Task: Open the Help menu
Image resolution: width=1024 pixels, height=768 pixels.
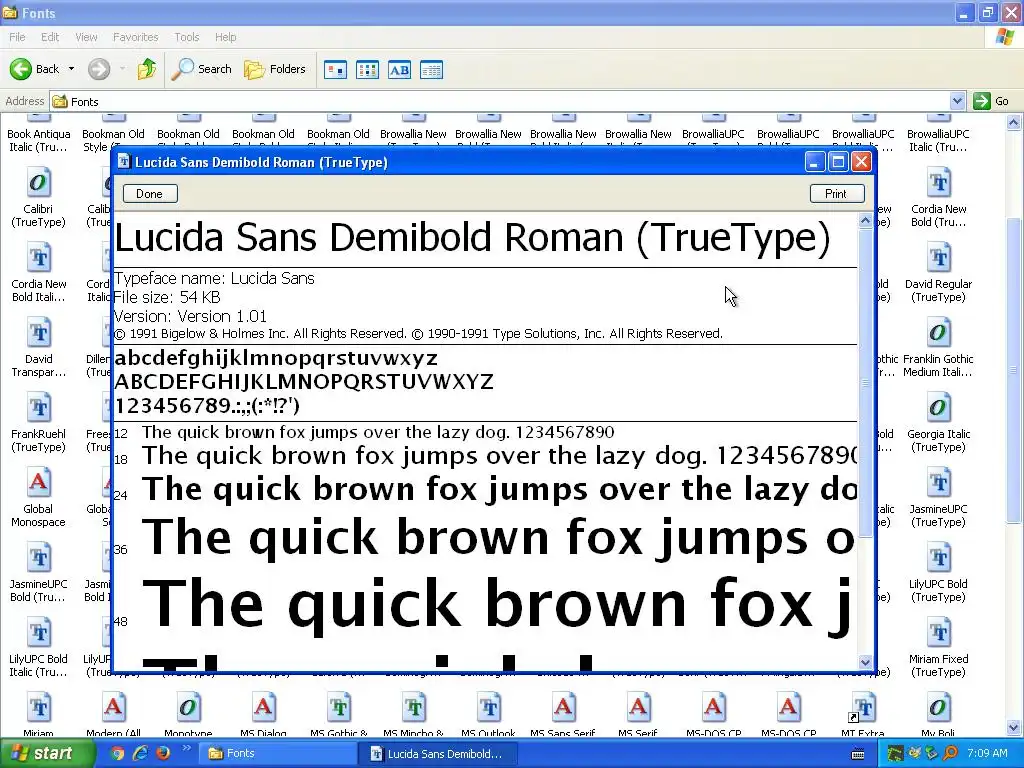Action: (226, 37)
